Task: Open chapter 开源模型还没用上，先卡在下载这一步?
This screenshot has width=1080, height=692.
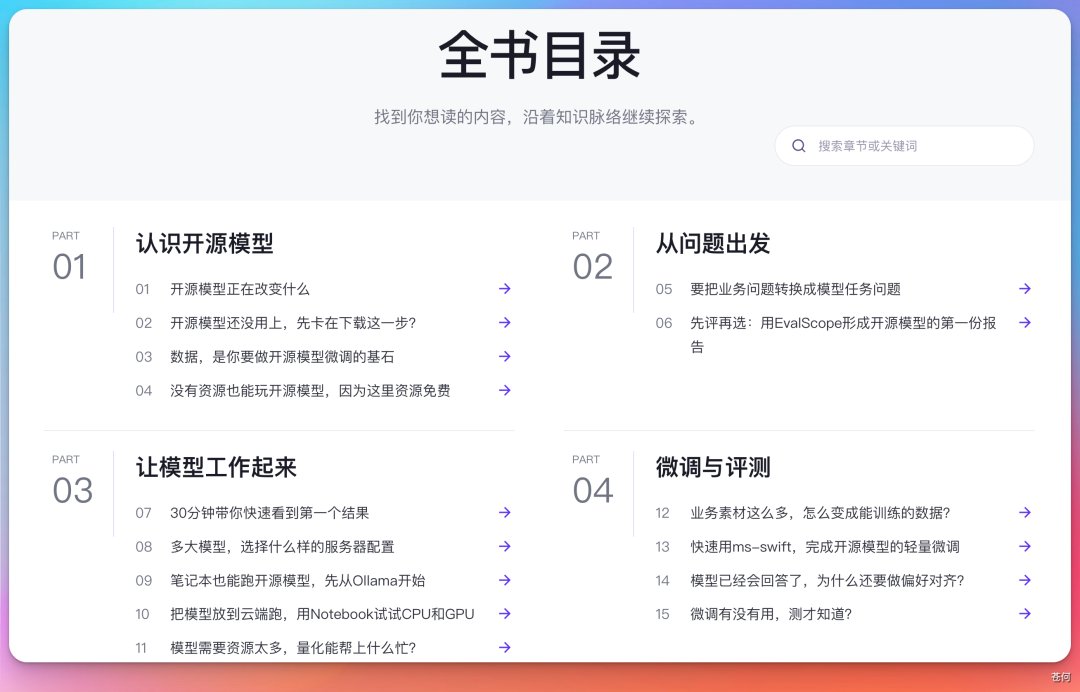Action: 293,323
